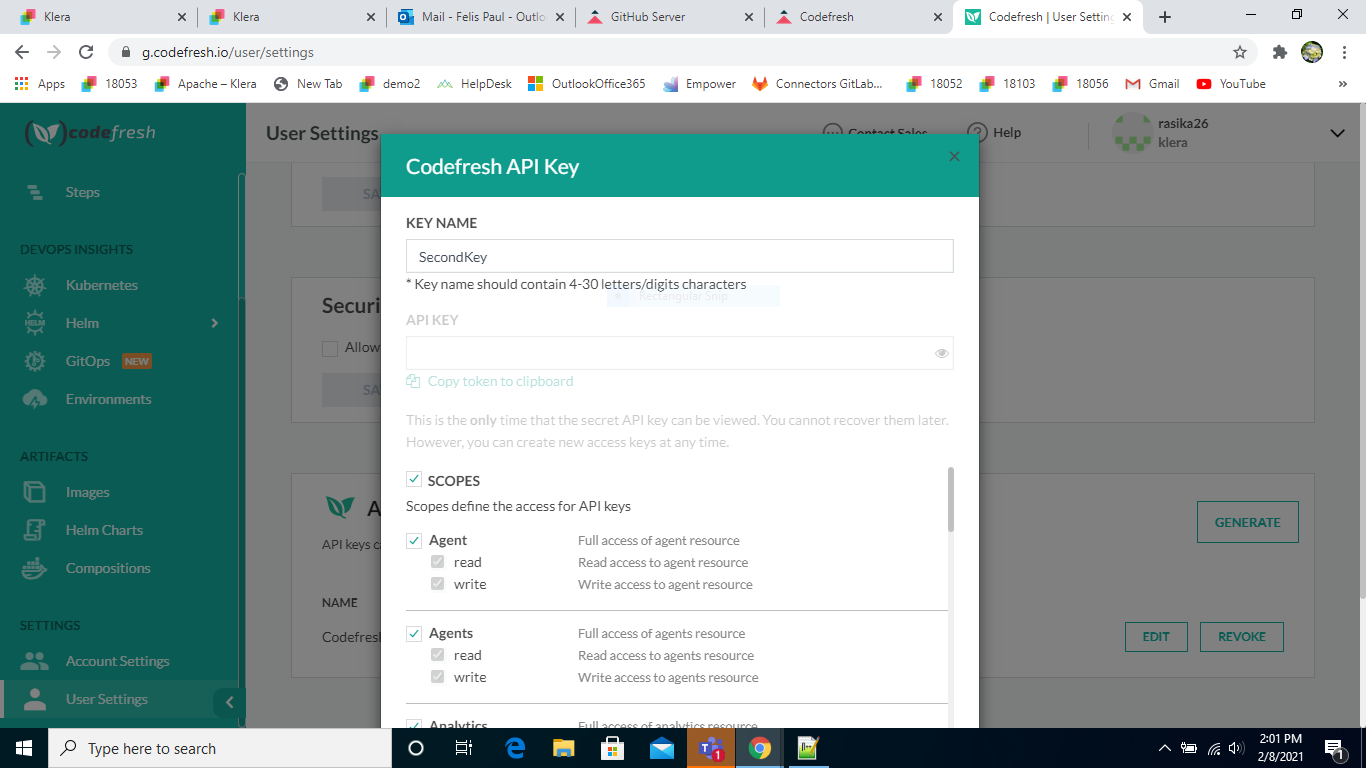The height and width of the screenshot is (768, 1366).
Task: Open the Helm Charts sidebar icon
Action: pyautogui.click(x=35, y=530)
